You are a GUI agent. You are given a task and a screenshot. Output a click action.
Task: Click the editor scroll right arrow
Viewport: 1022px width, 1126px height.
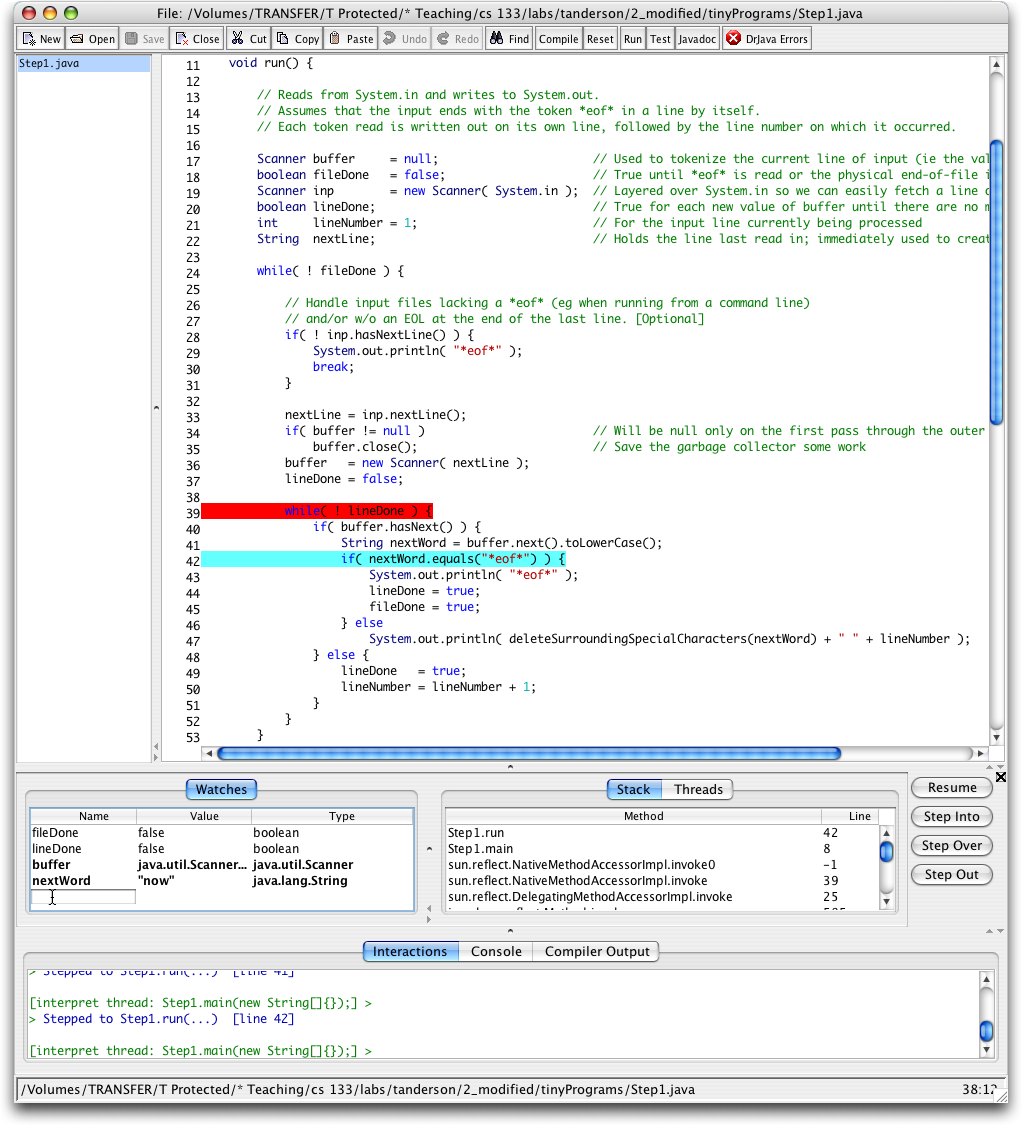coord(980,753)
